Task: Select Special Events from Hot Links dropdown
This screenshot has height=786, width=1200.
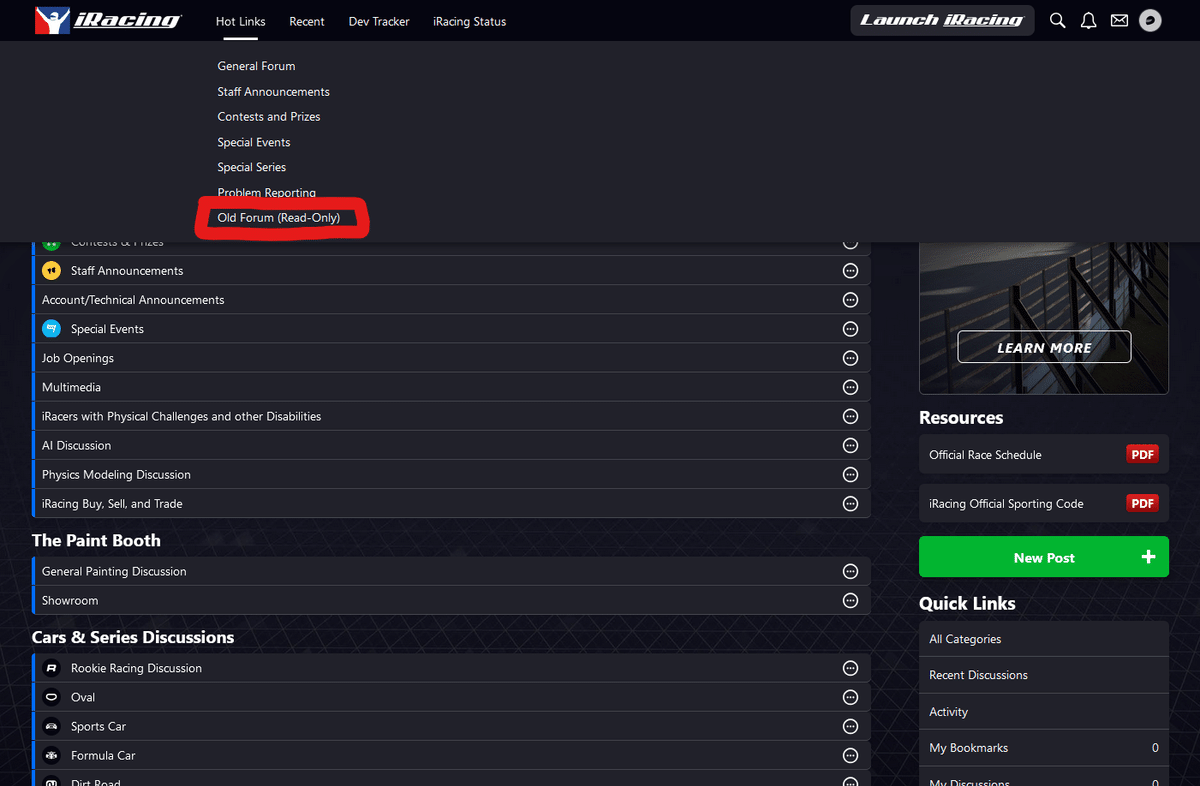Action: [254, 142]
